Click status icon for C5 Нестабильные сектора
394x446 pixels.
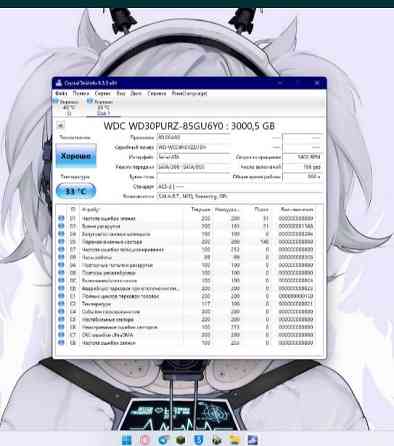click(61, 319)
